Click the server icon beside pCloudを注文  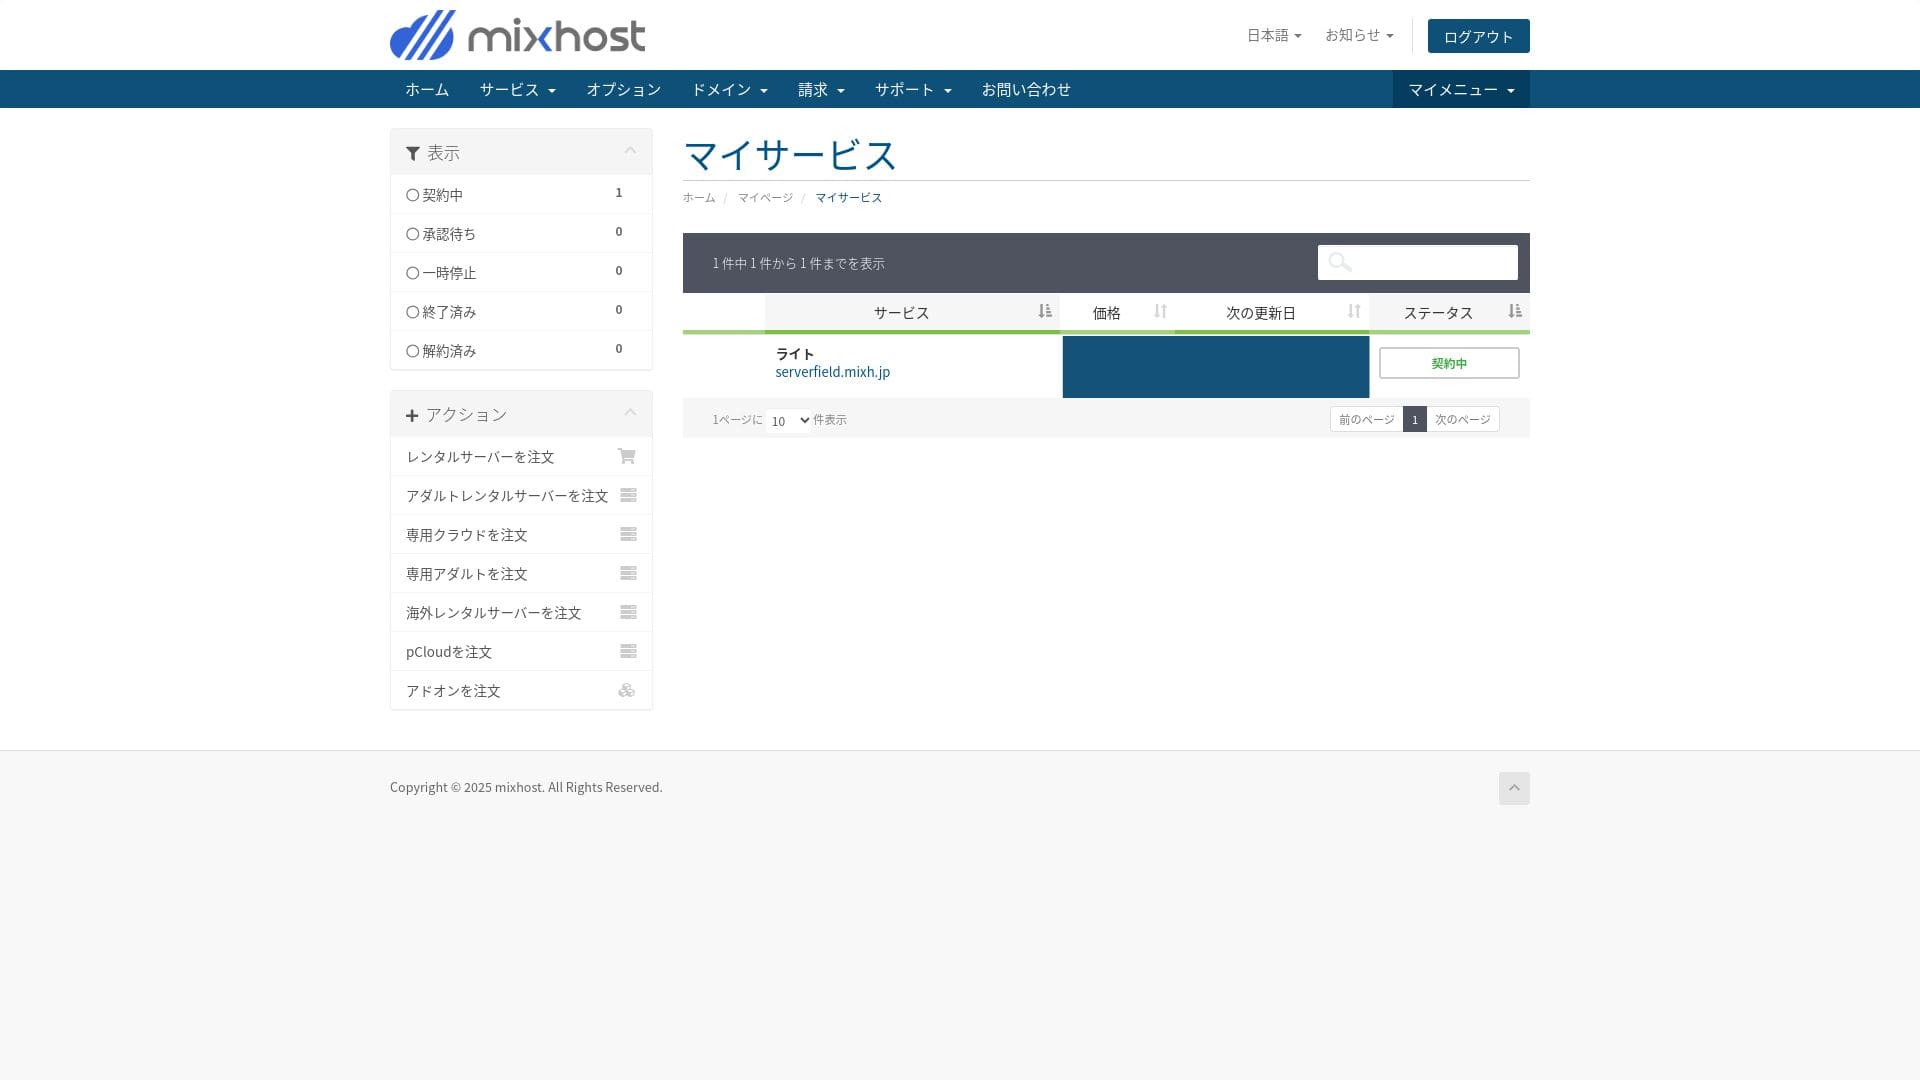628,651
